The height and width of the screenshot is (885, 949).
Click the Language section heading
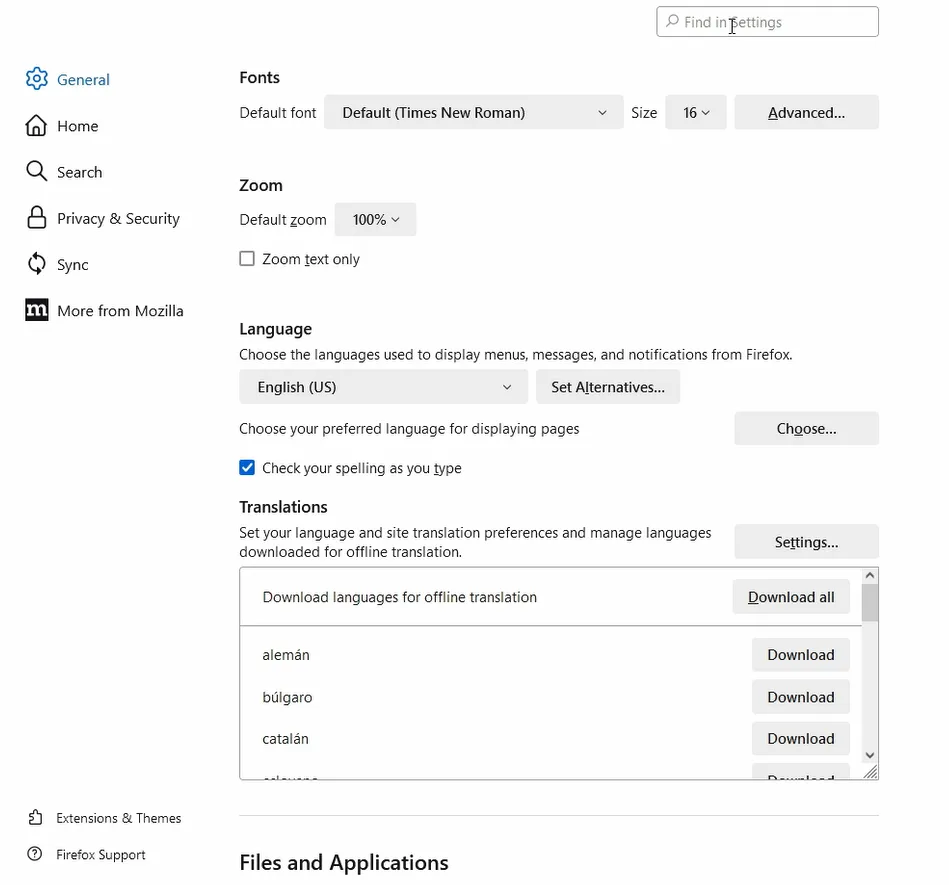pyautogui.click(x=275, y=329)
